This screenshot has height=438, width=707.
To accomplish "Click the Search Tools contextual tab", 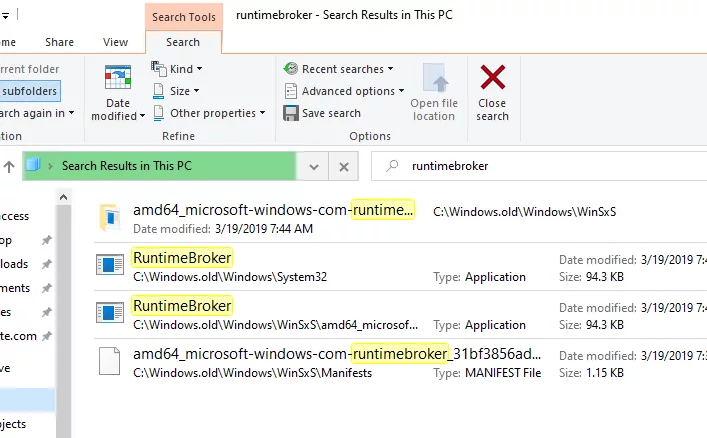I will point(184,17).
